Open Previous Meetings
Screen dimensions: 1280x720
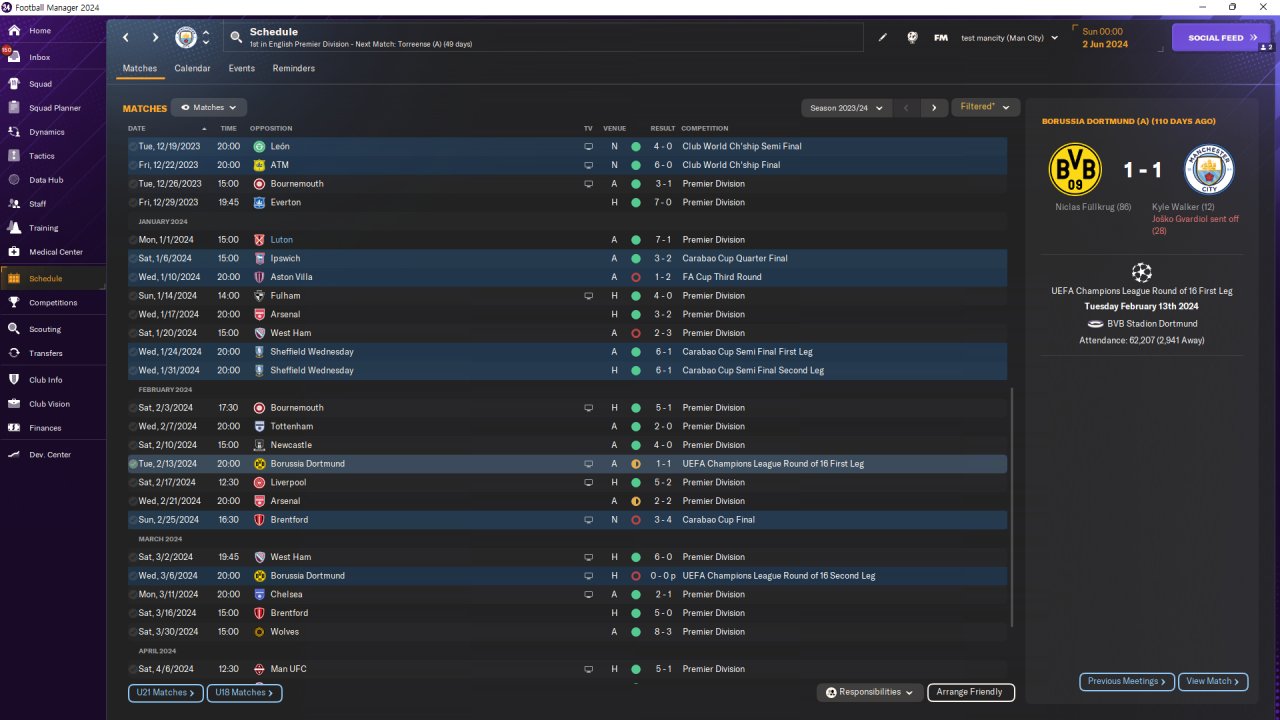point(1126,681)
